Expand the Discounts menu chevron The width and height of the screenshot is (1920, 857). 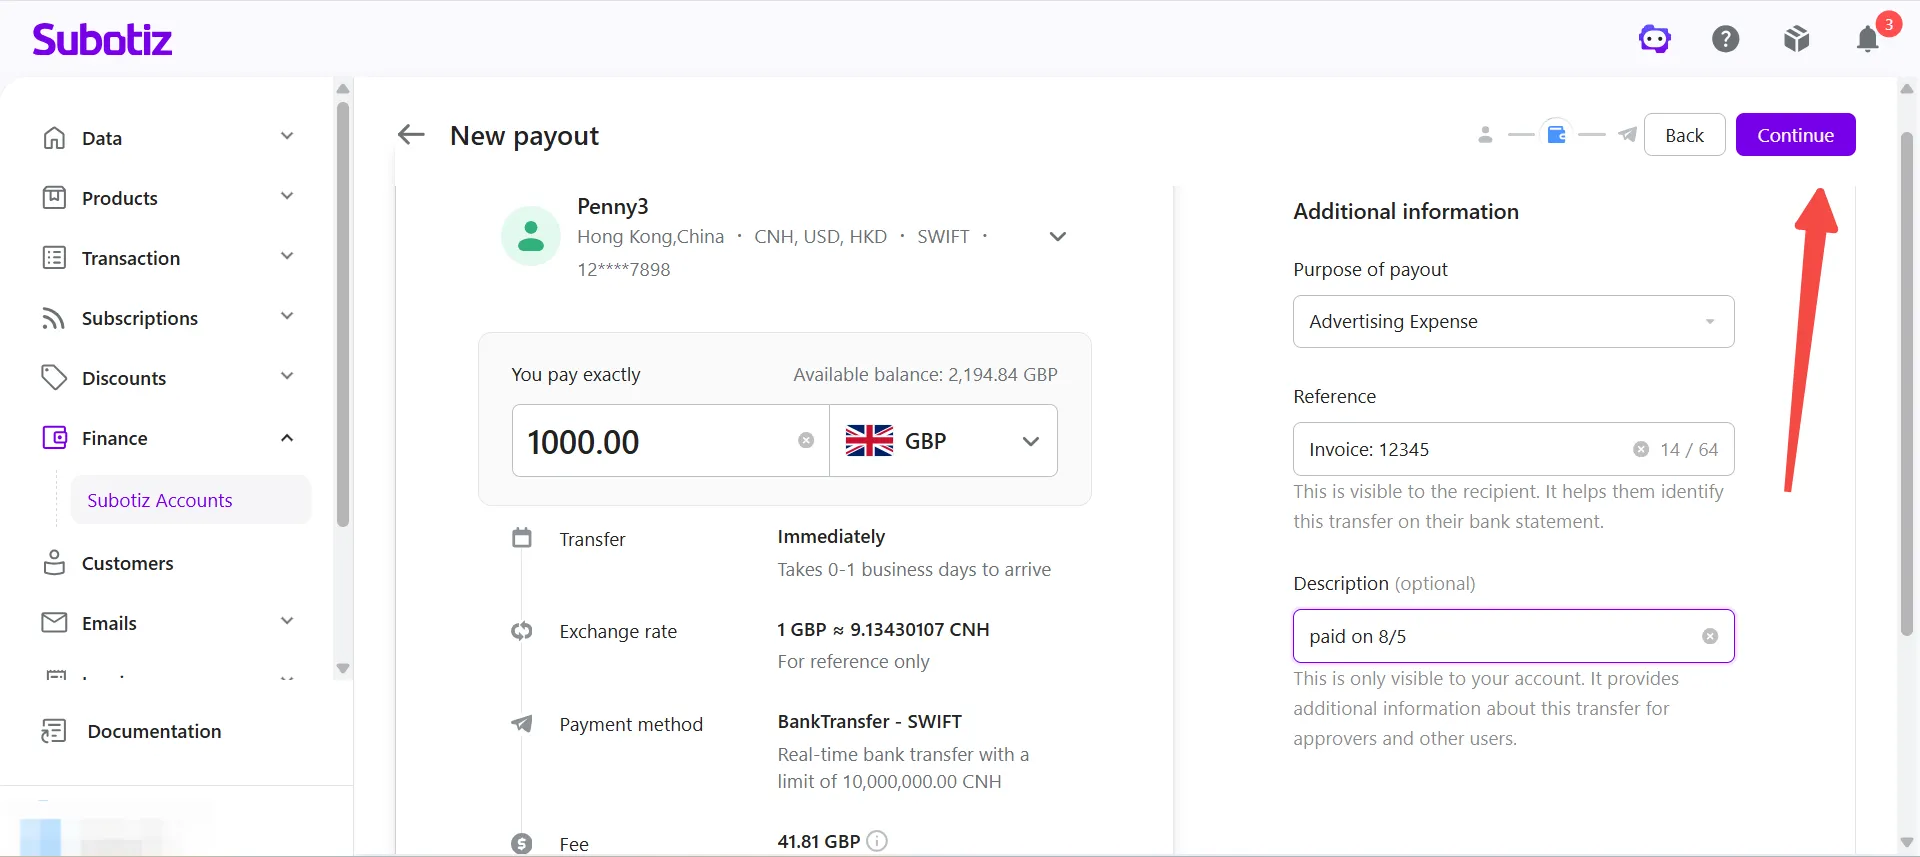287,376
